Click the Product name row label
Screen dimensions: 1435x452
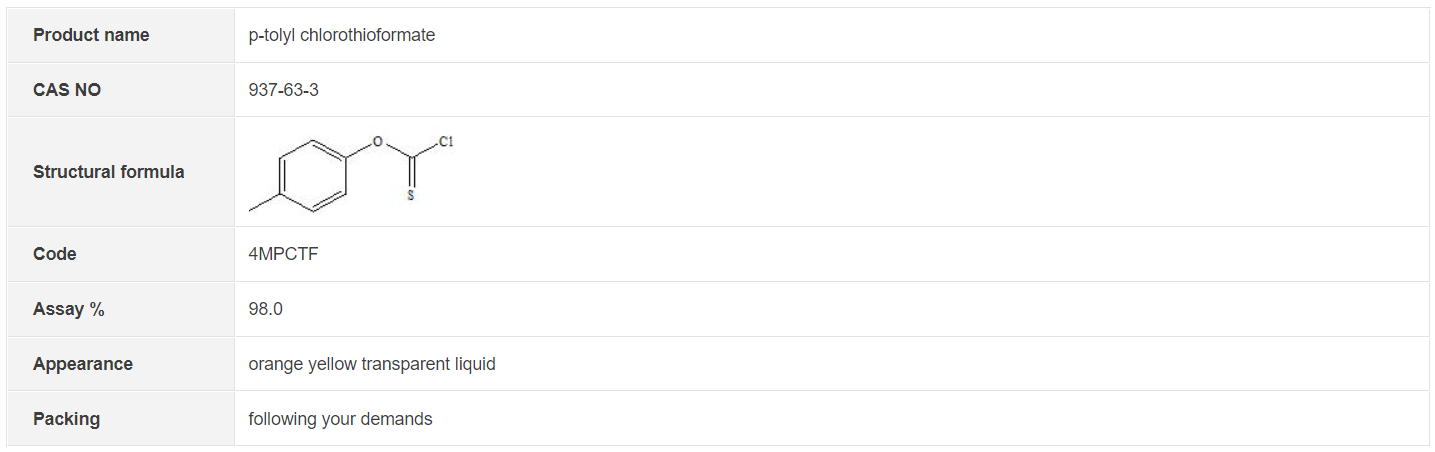91,35
